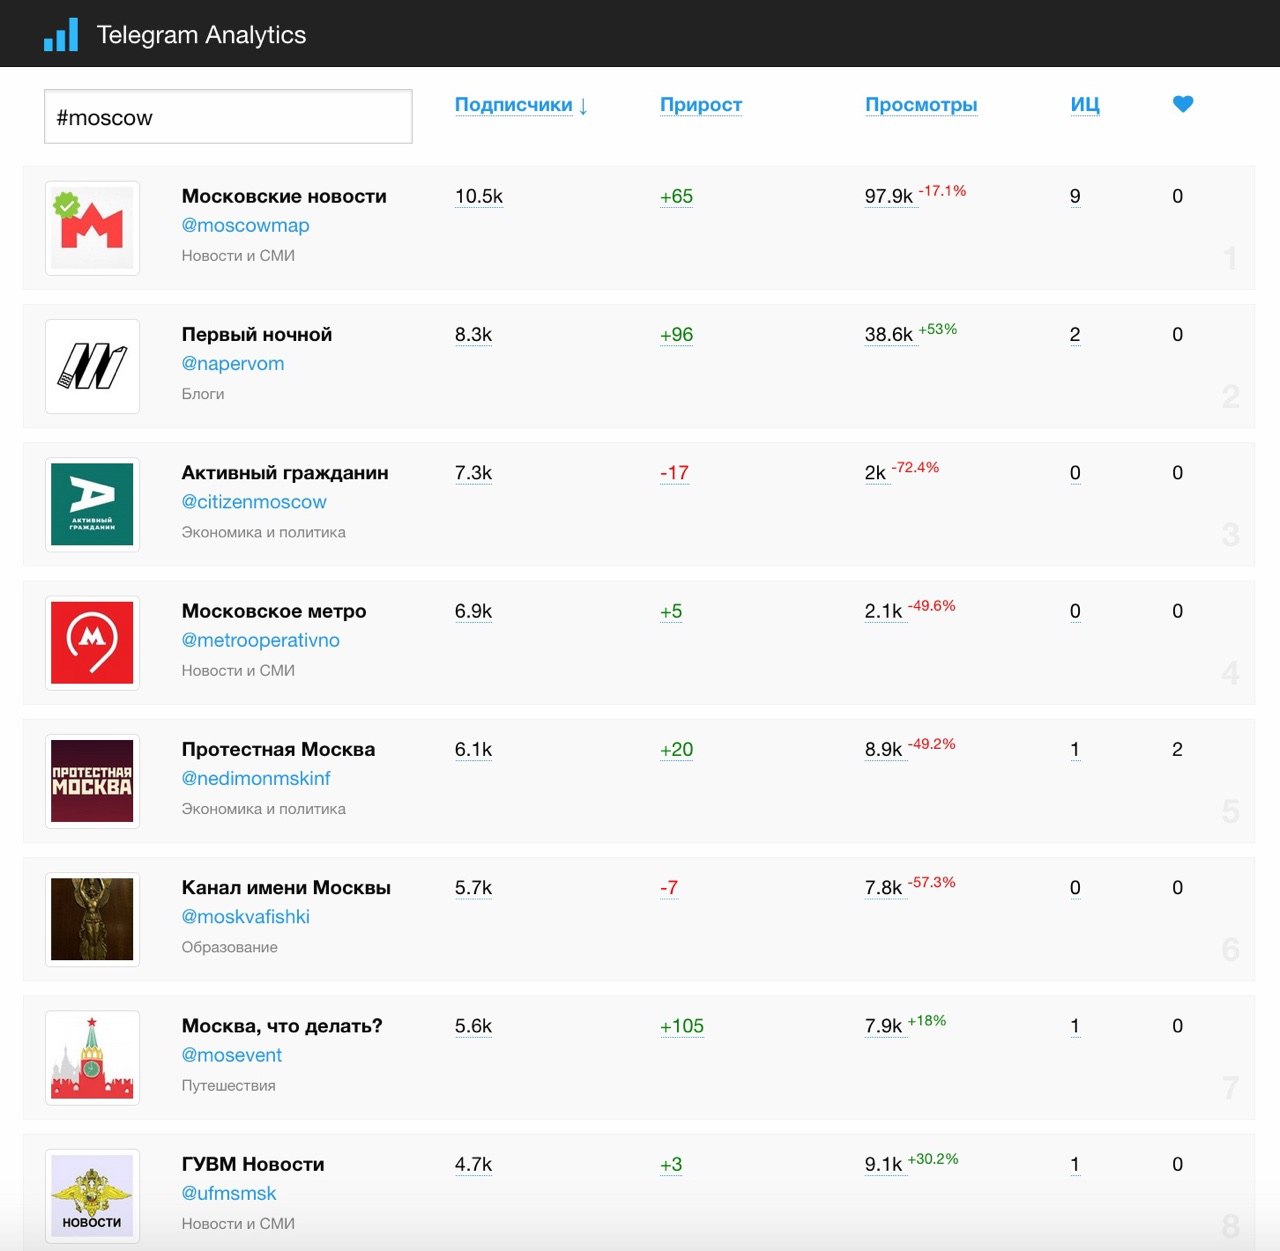Click Протестная Москва channel title

pos(278,749)
